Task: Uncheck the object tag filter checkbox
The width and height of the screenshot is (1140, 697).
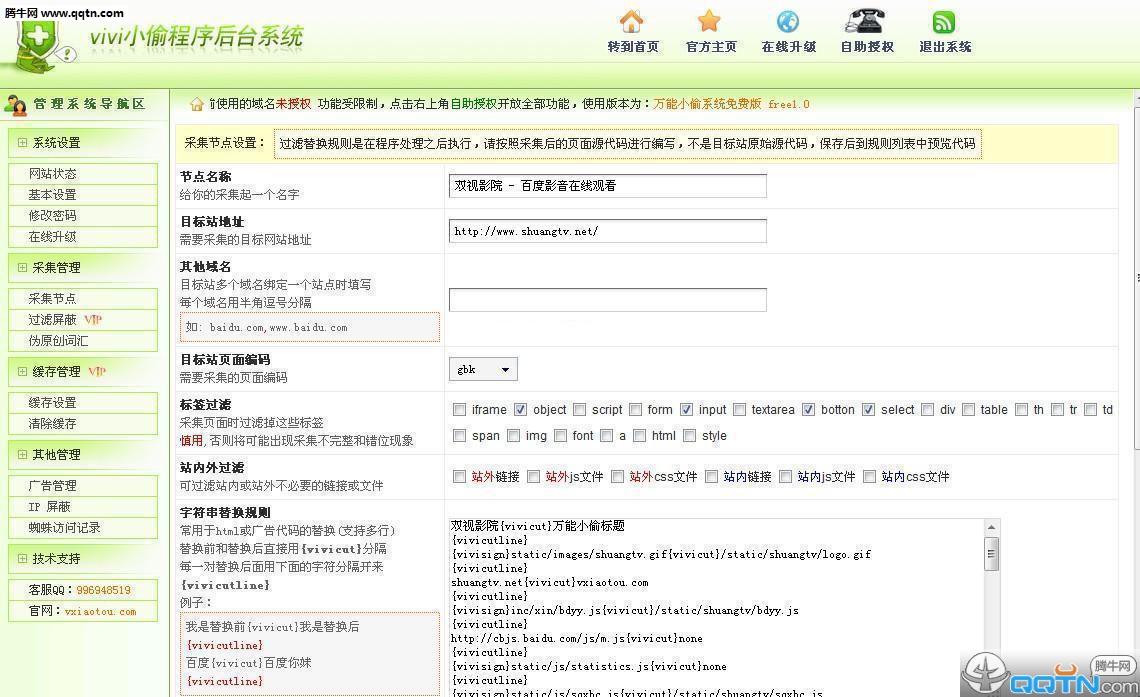Action: (520, 410)
